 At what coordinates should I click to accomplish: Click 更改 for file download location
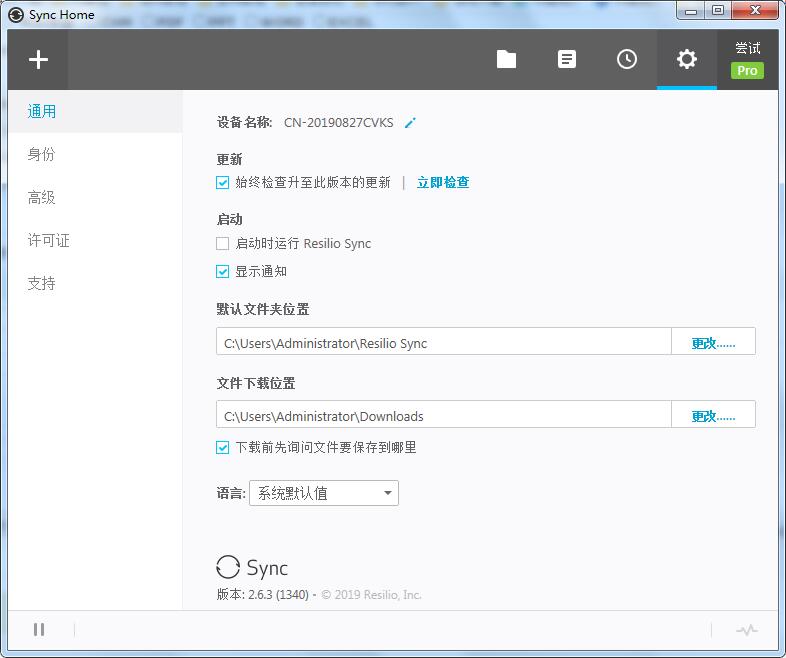(713, 416)
